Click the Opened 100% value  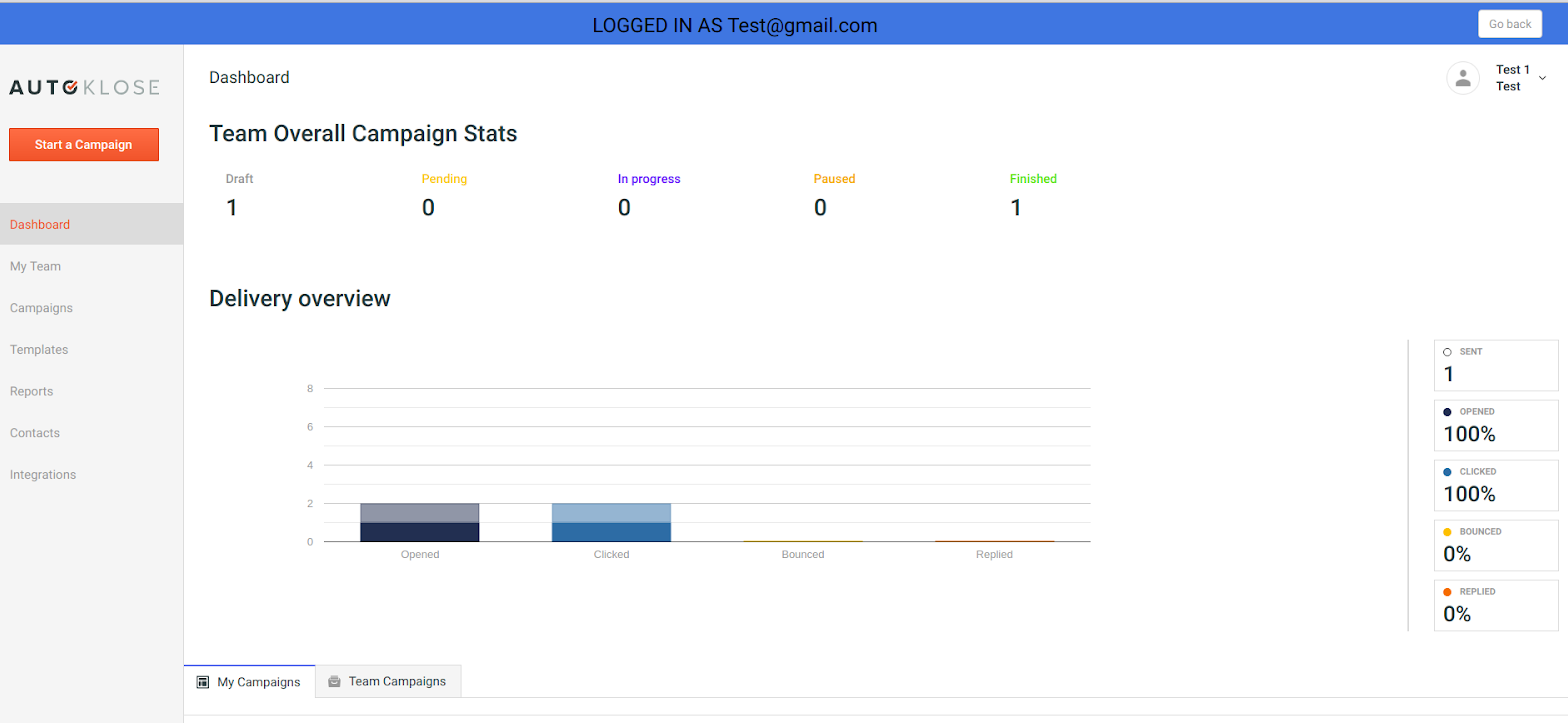tap(1470, 434)
